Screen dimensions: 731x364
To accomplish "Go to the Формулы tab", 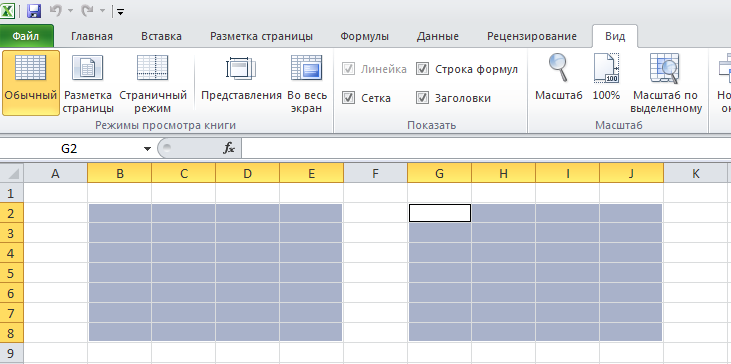I will (x=364, y=36).
